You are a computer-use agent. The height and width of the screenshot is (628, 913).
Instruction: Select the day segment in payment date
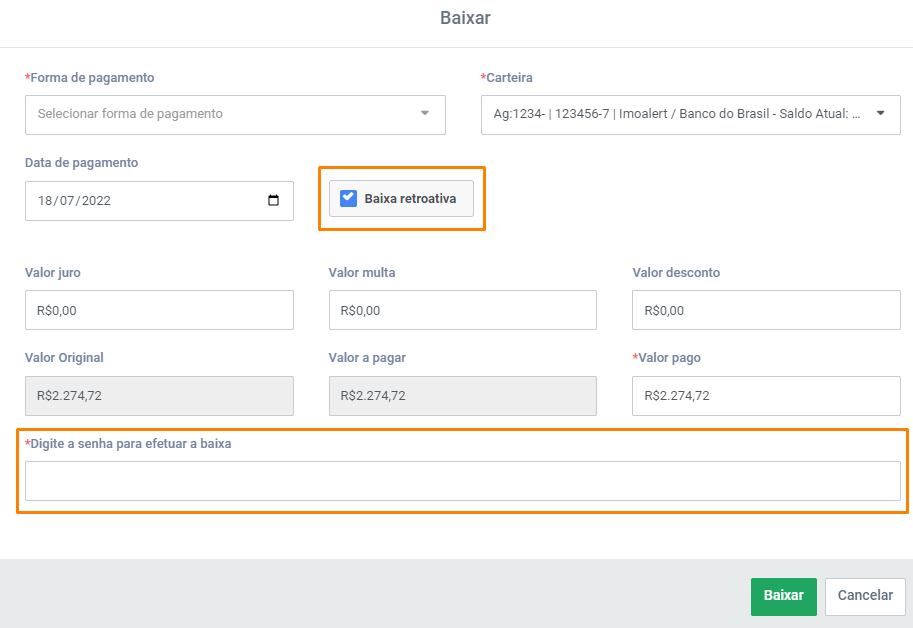click(45, 201)
